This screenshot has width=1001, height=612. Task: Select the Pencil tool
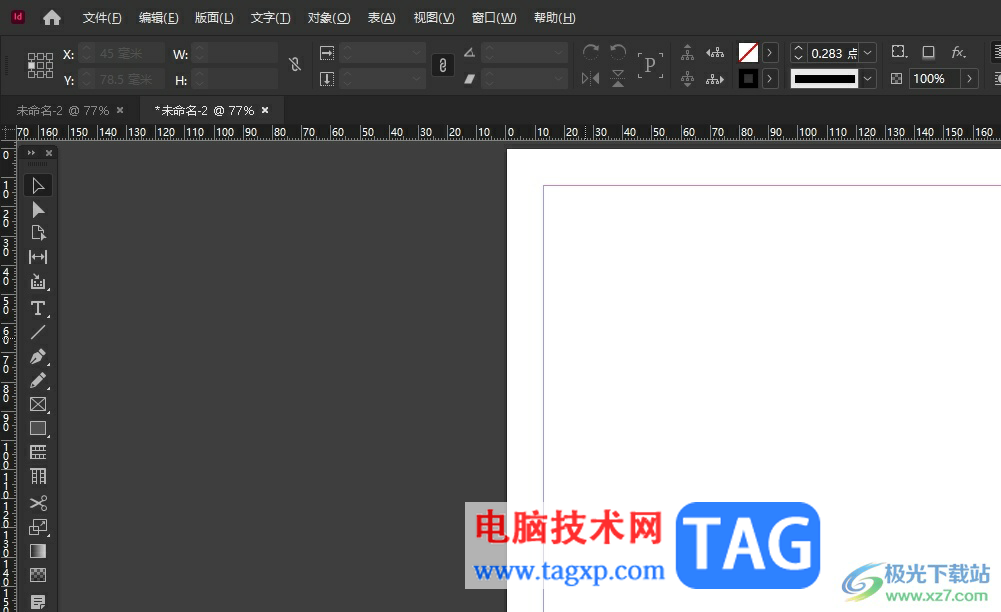[x=38, y=380]
